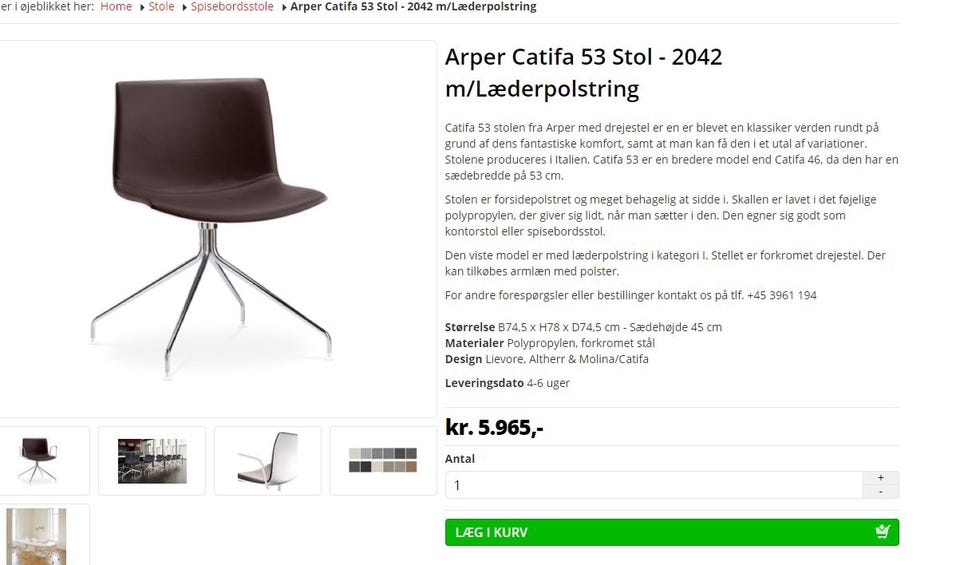Click the breadcrumb arrow before Stole

pos(142,7)
